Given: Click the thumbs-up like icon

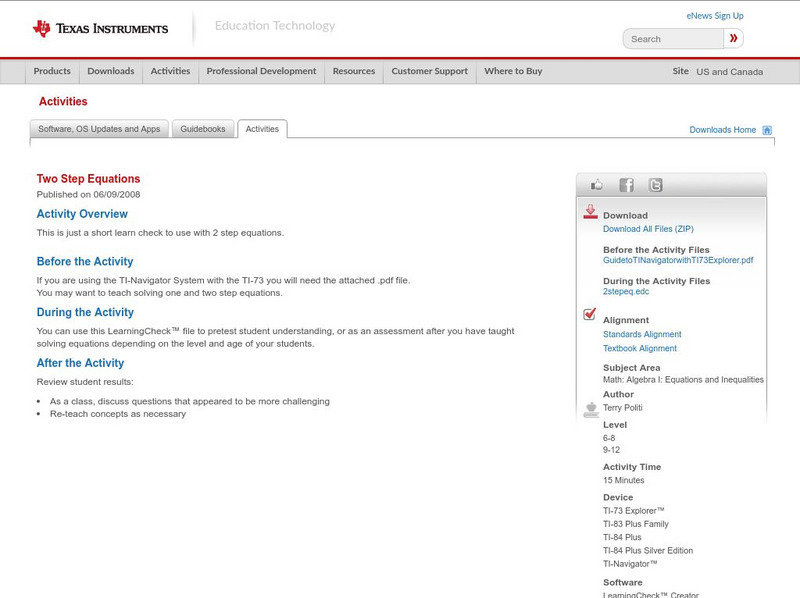Looking at the screenshot, I should click(597, 185).
